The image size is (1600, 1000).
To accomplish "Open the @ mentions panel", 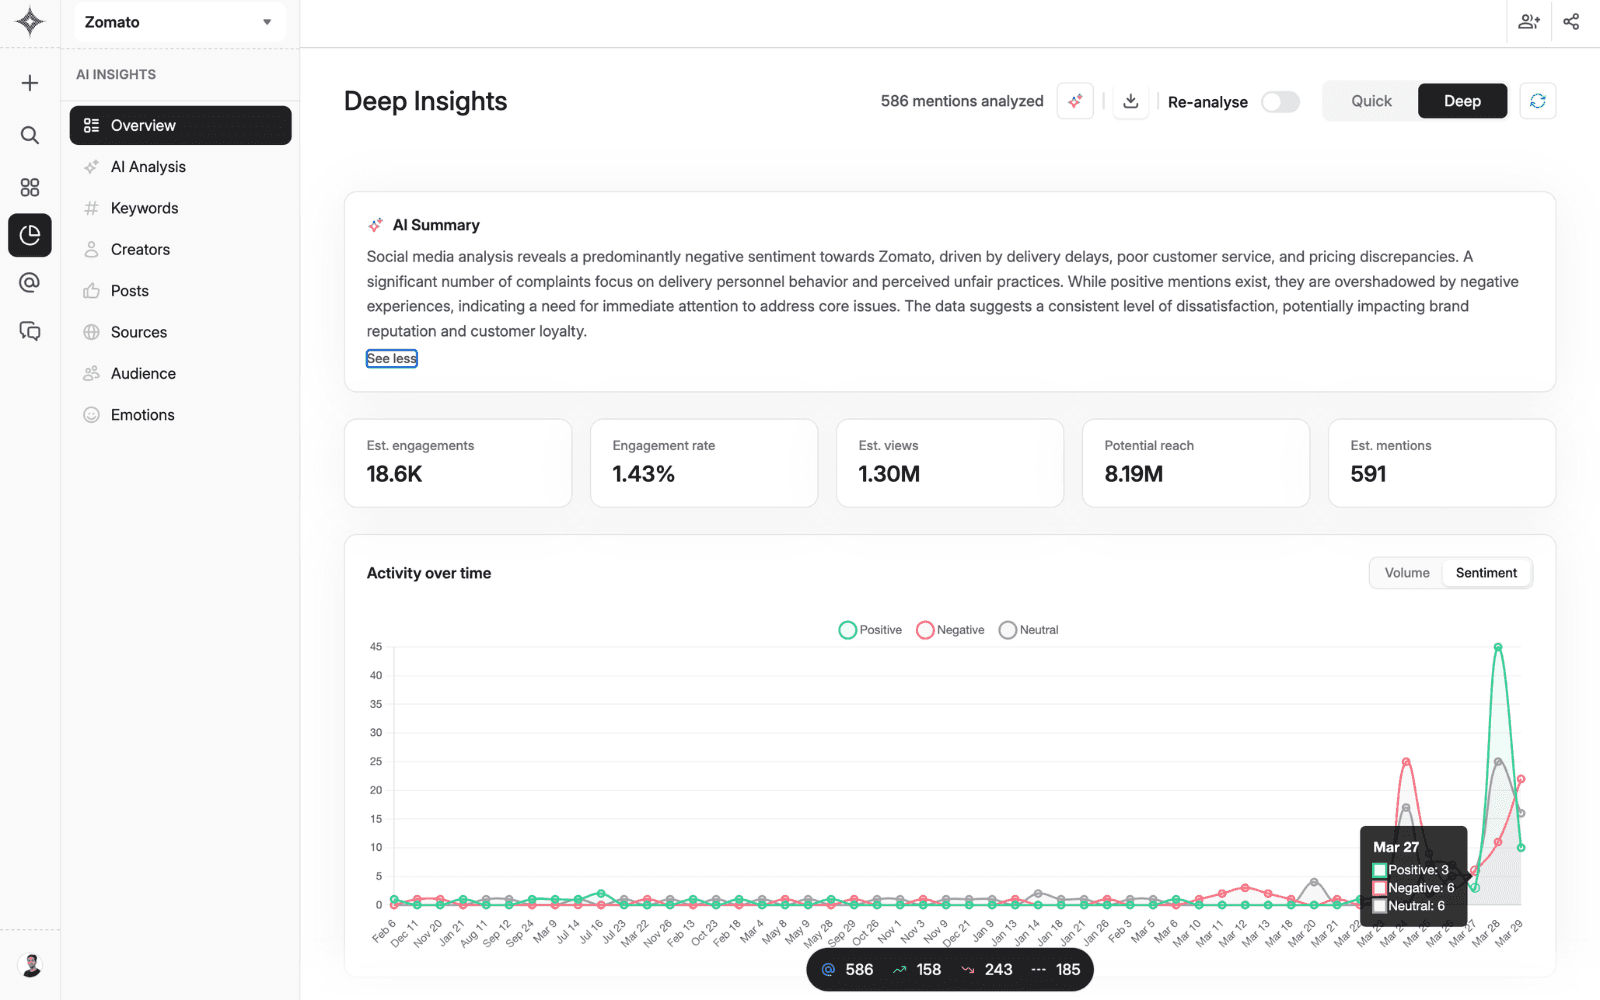I will [x=29, y=283].
